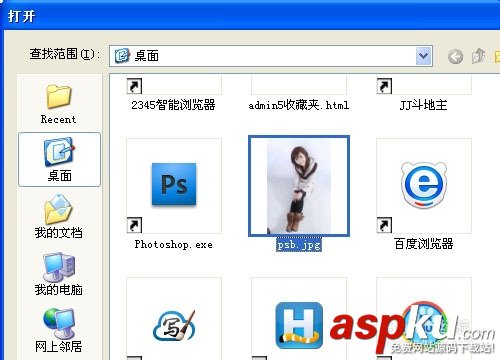500x360 pixels.
Task: Click the Photoshop.exe file name label
Action: (x=173, y=244)
